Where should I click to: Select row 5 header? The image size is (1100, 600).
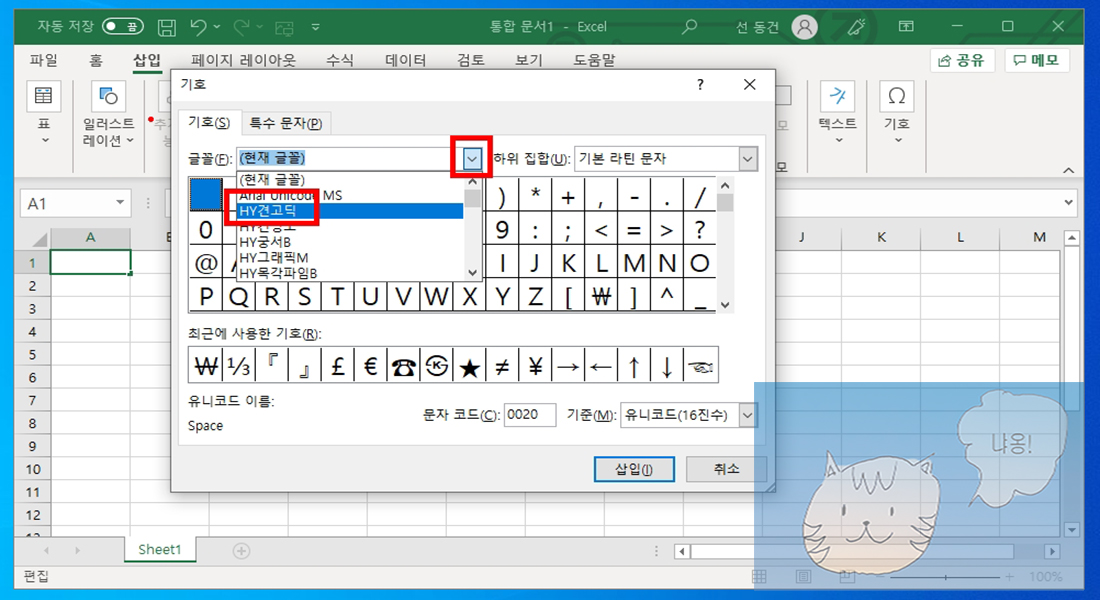pyautogui.click(x=32, y=354)
